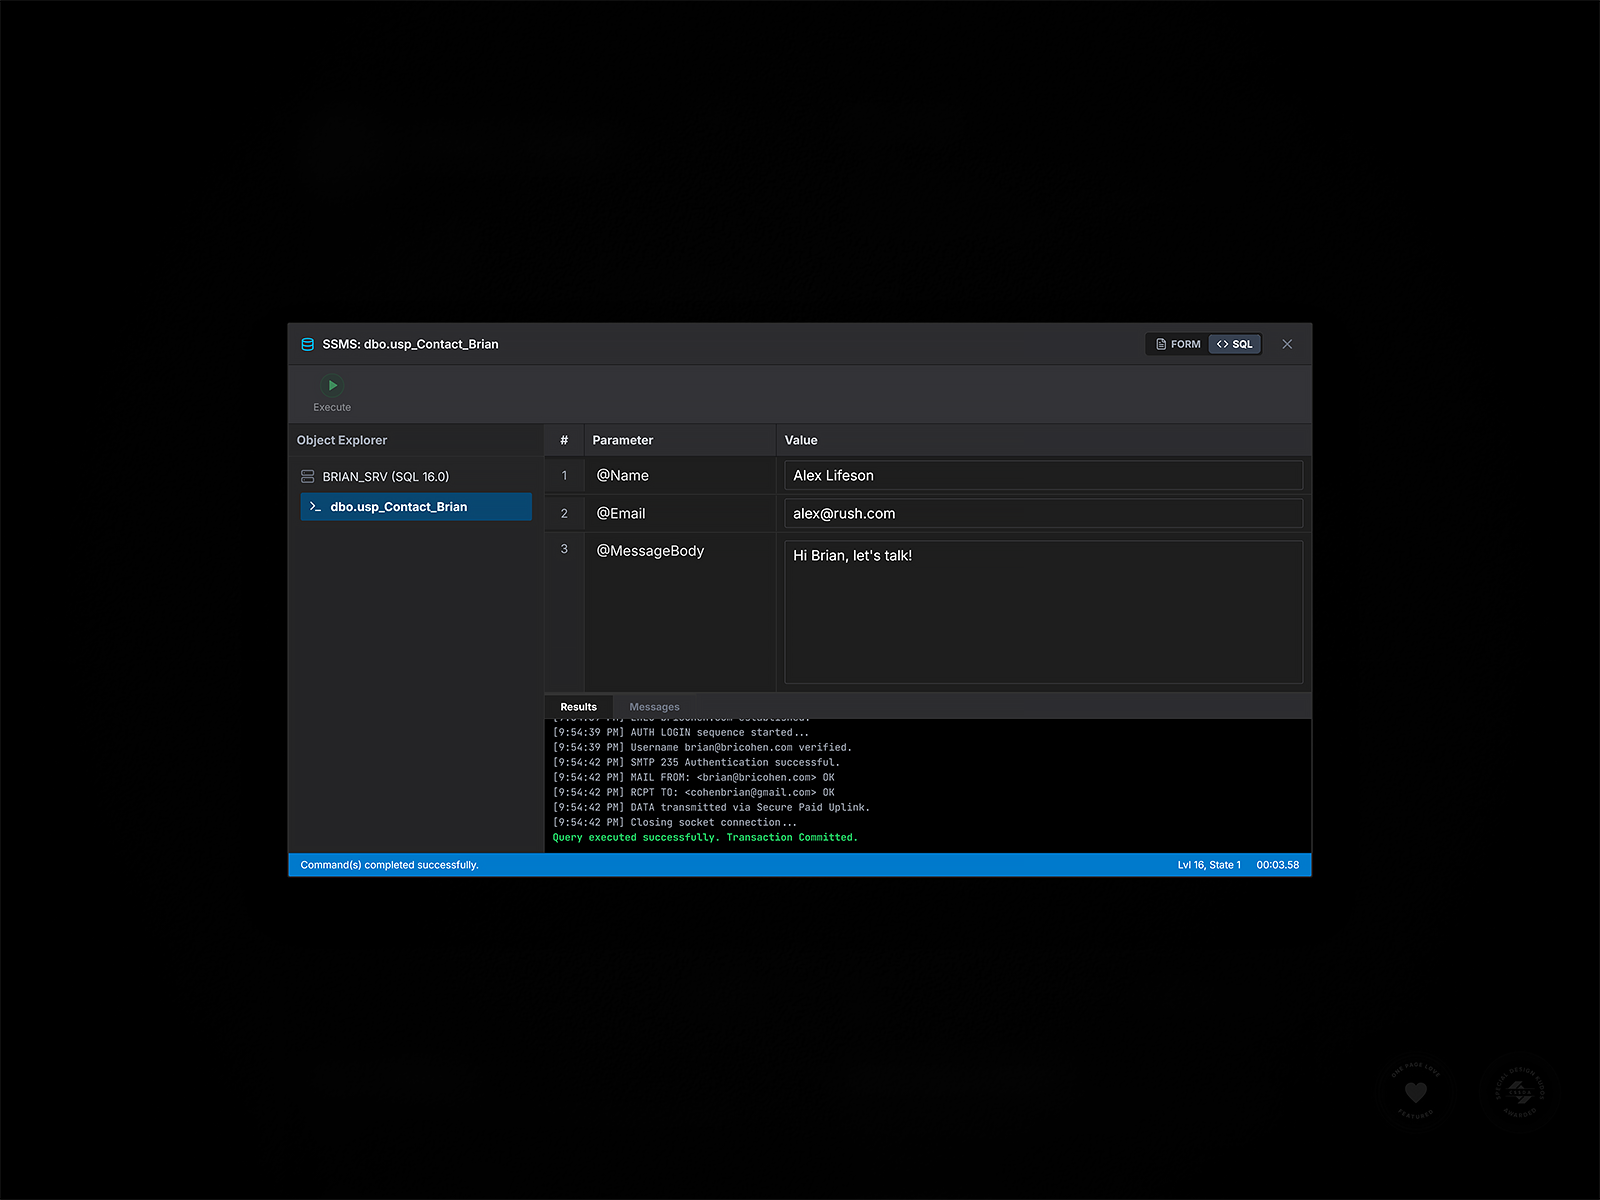Toggle the view to SQL mode
This screenshot has width=1600, height=1200.
(x=1235, y=343)
